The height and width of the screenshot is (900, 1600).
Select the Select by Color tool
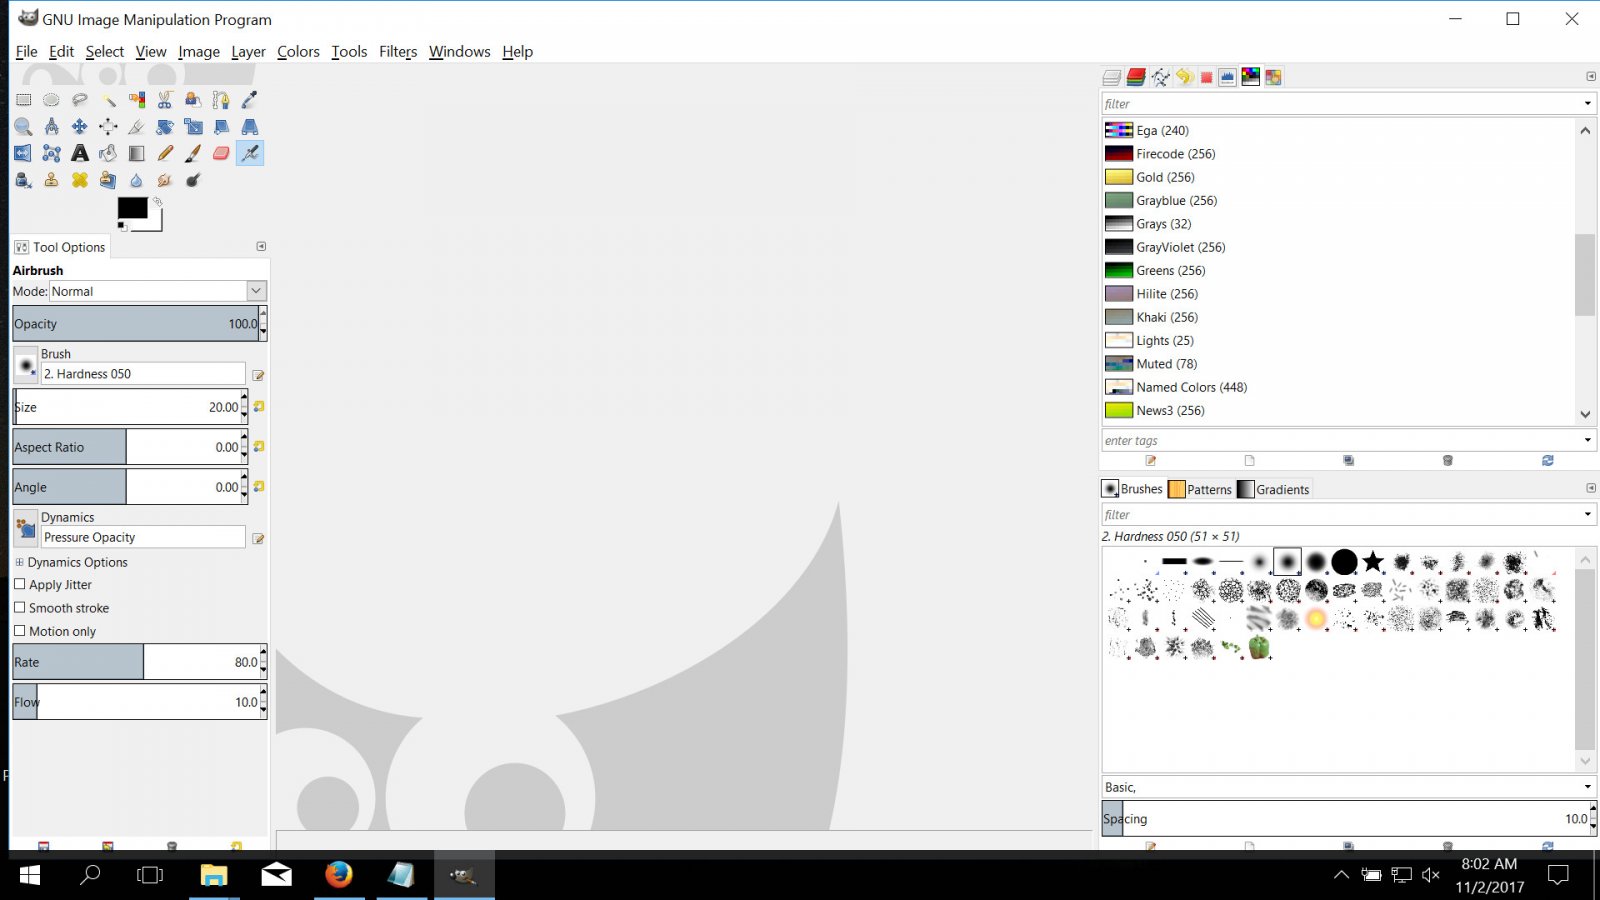point(136,100)
